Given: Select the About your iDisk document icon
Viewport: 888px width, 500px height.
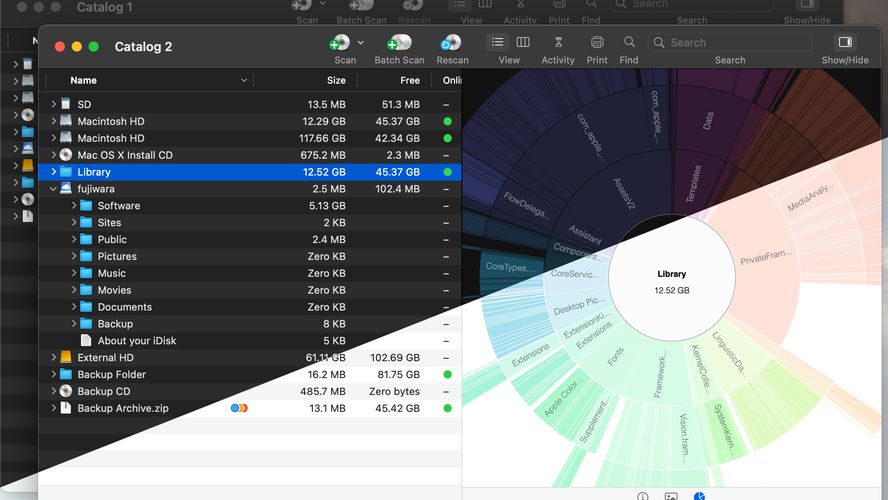Looking at the screenshot, I should [x=86, y=340].
